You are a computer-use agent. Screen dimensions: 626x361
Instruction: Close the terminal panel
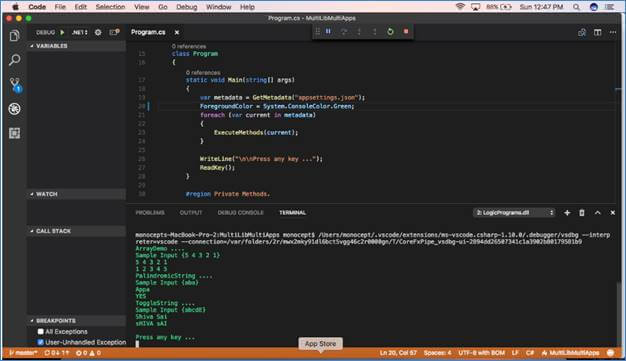tap(612, 213)
